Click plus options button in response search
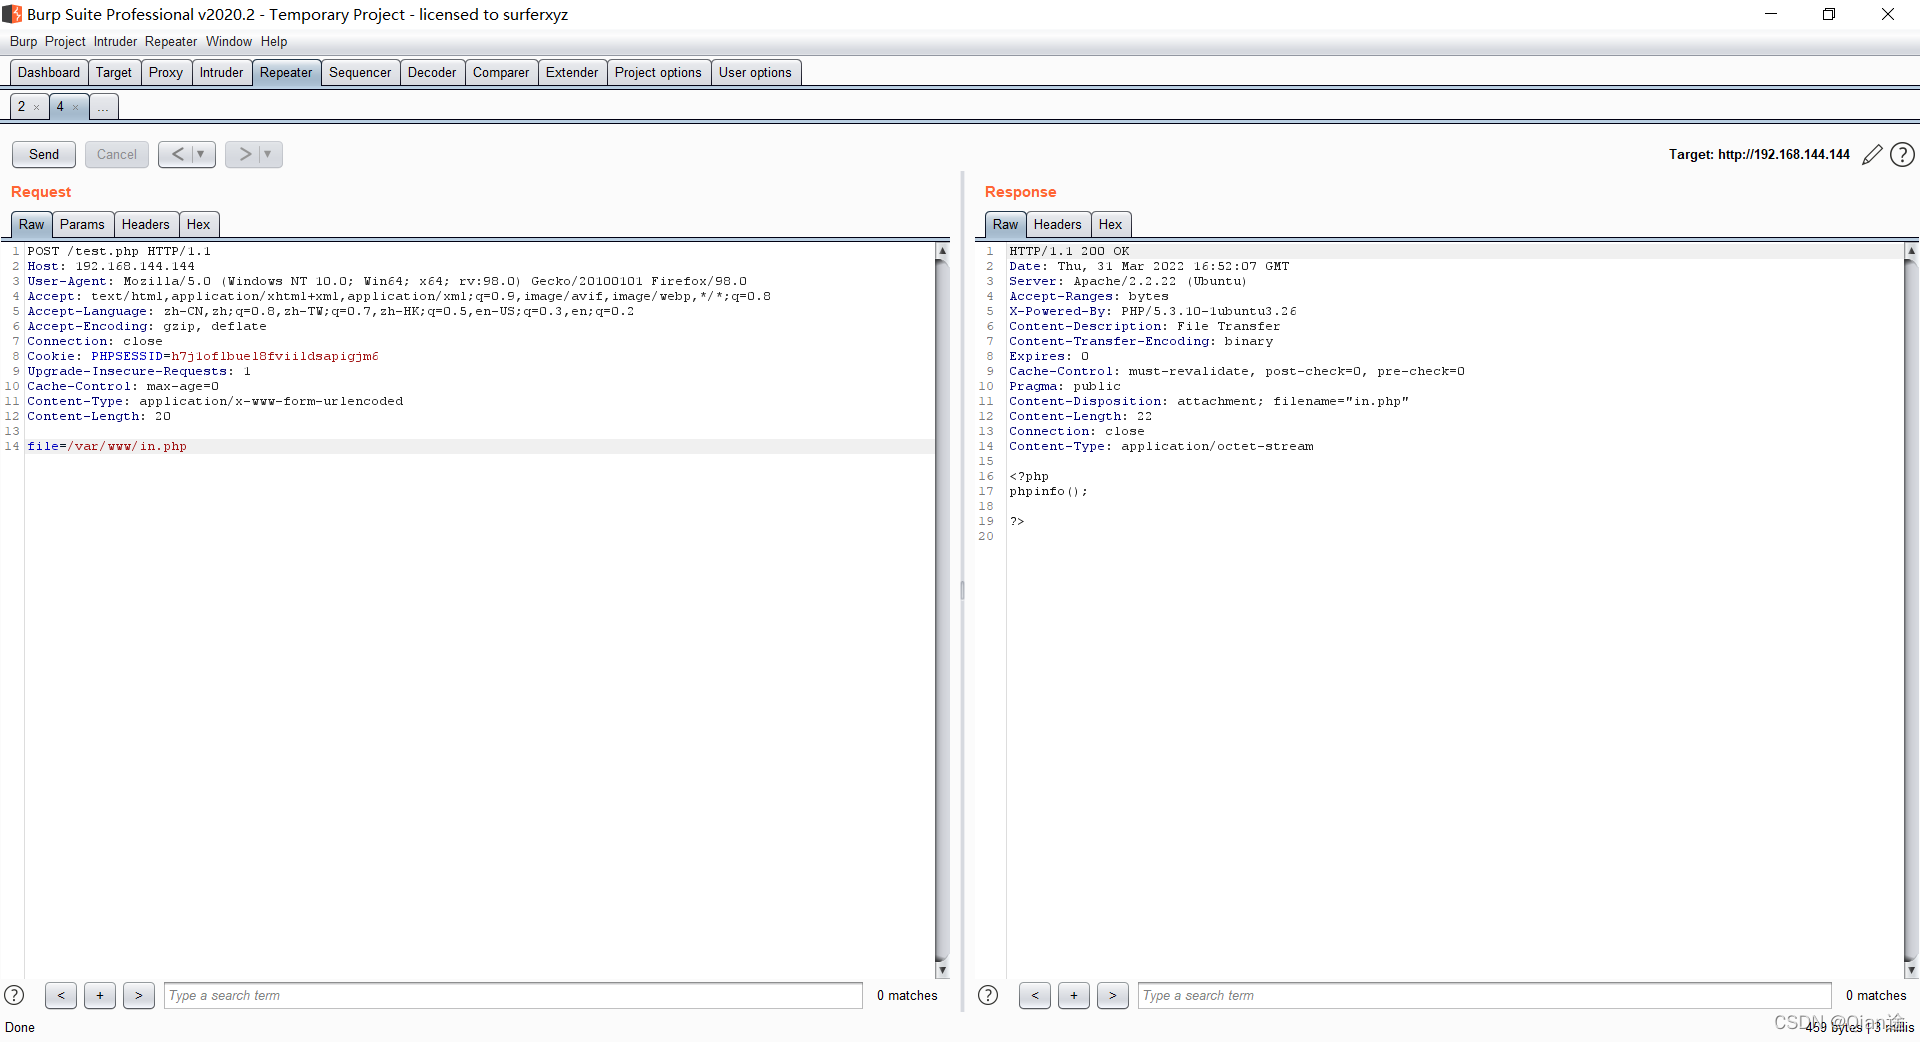 point(1074,995)
